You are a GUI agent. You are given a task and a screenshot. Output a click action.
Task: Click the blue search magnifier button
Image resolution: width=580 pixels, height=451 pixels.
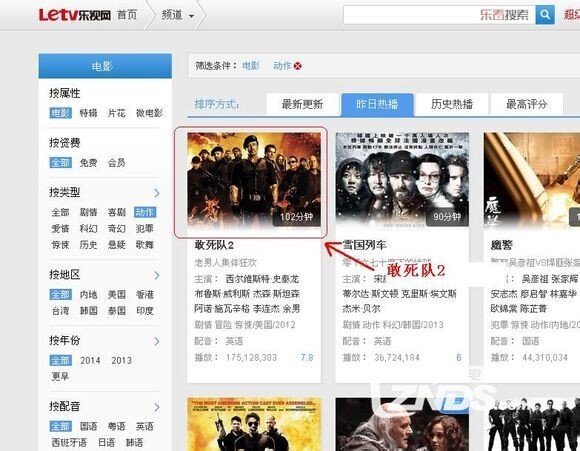(x=545, y=15)
